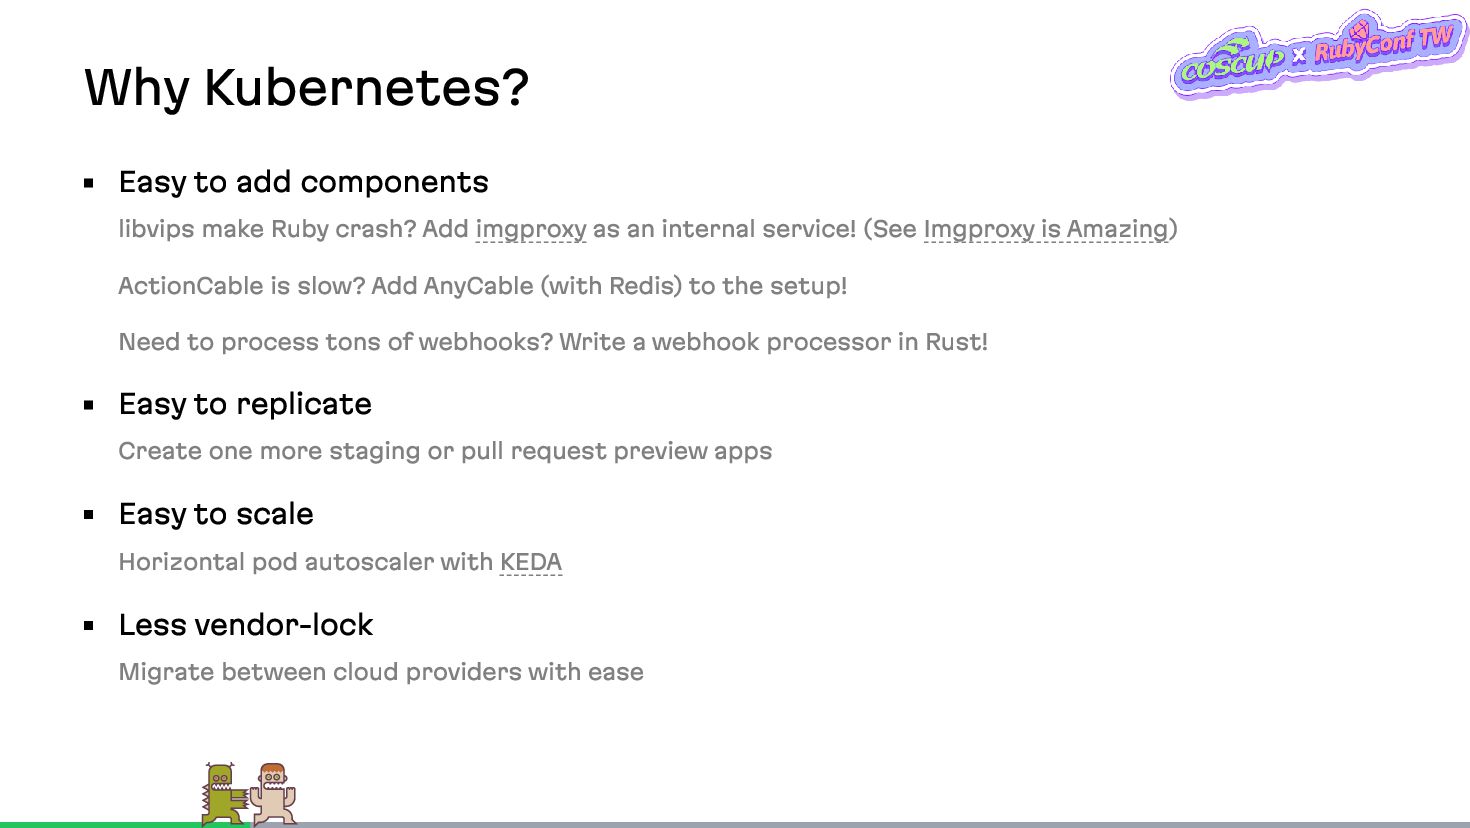Click the bullet beside Easy to replicate
This screenshot has width=1470, height=828.
coord(89,405)
